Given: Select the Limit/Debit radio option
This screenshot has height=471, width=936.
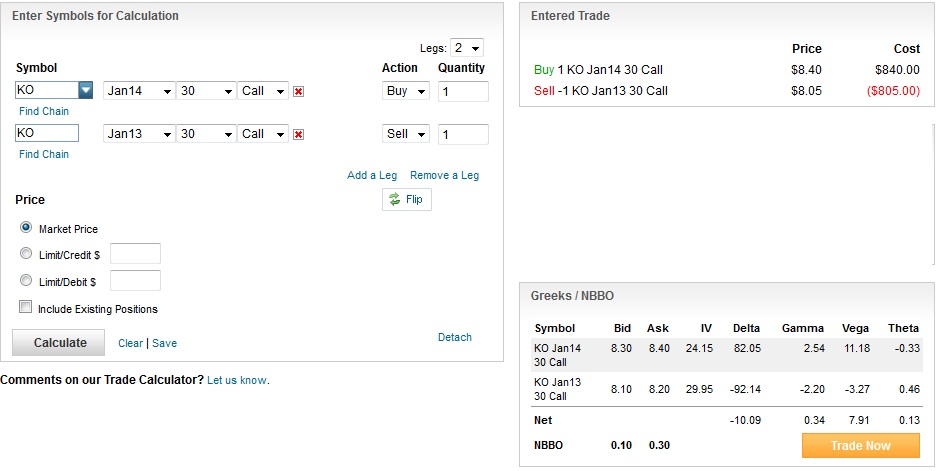Looking at the screenshot, I should tap(26, 281).
